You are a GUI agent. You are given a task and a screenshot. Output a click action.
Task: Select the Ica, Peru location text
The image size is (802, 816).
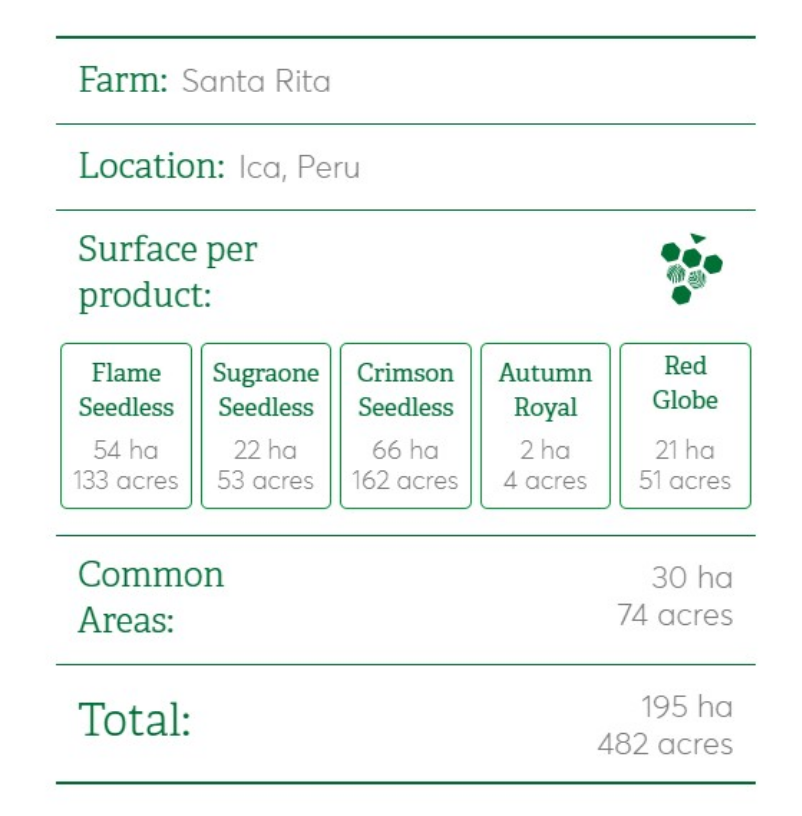[299, 168]
